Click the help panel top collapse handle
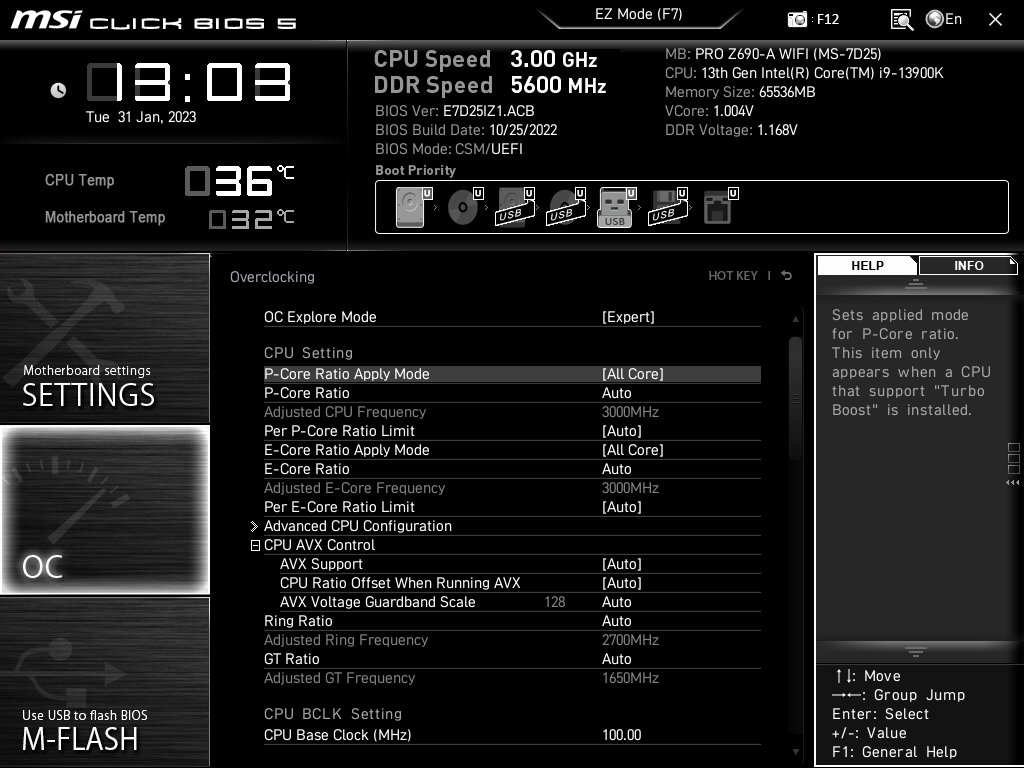The width and height of the screenshot is (1024, 768). (x=916, y=283)
